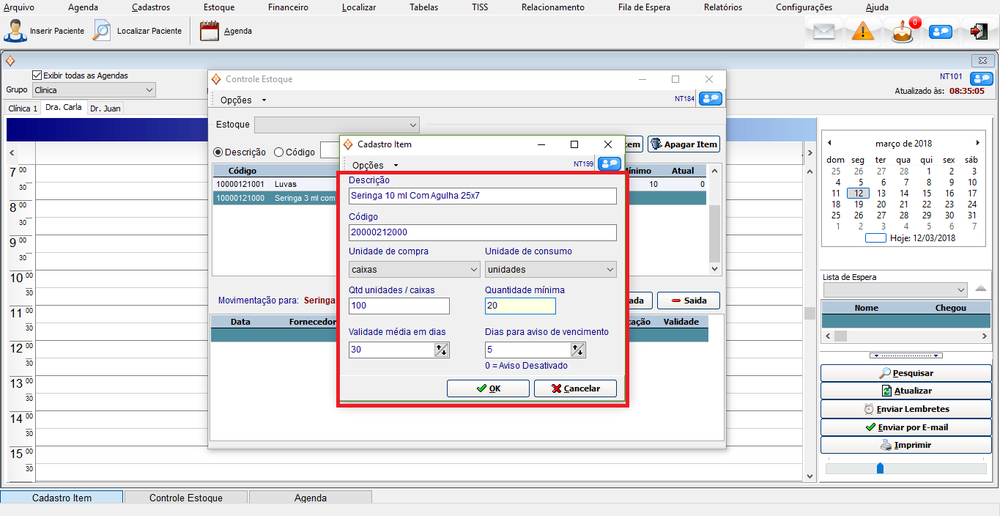Click the Inserir Paciente person icon
Viewport: 1000px width, 516px height.
coord(15,31)
